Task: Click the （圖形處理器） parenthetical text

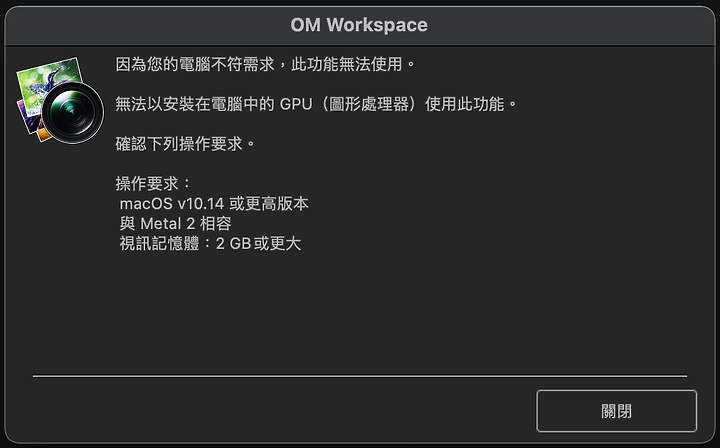Action: pos(369,104)
